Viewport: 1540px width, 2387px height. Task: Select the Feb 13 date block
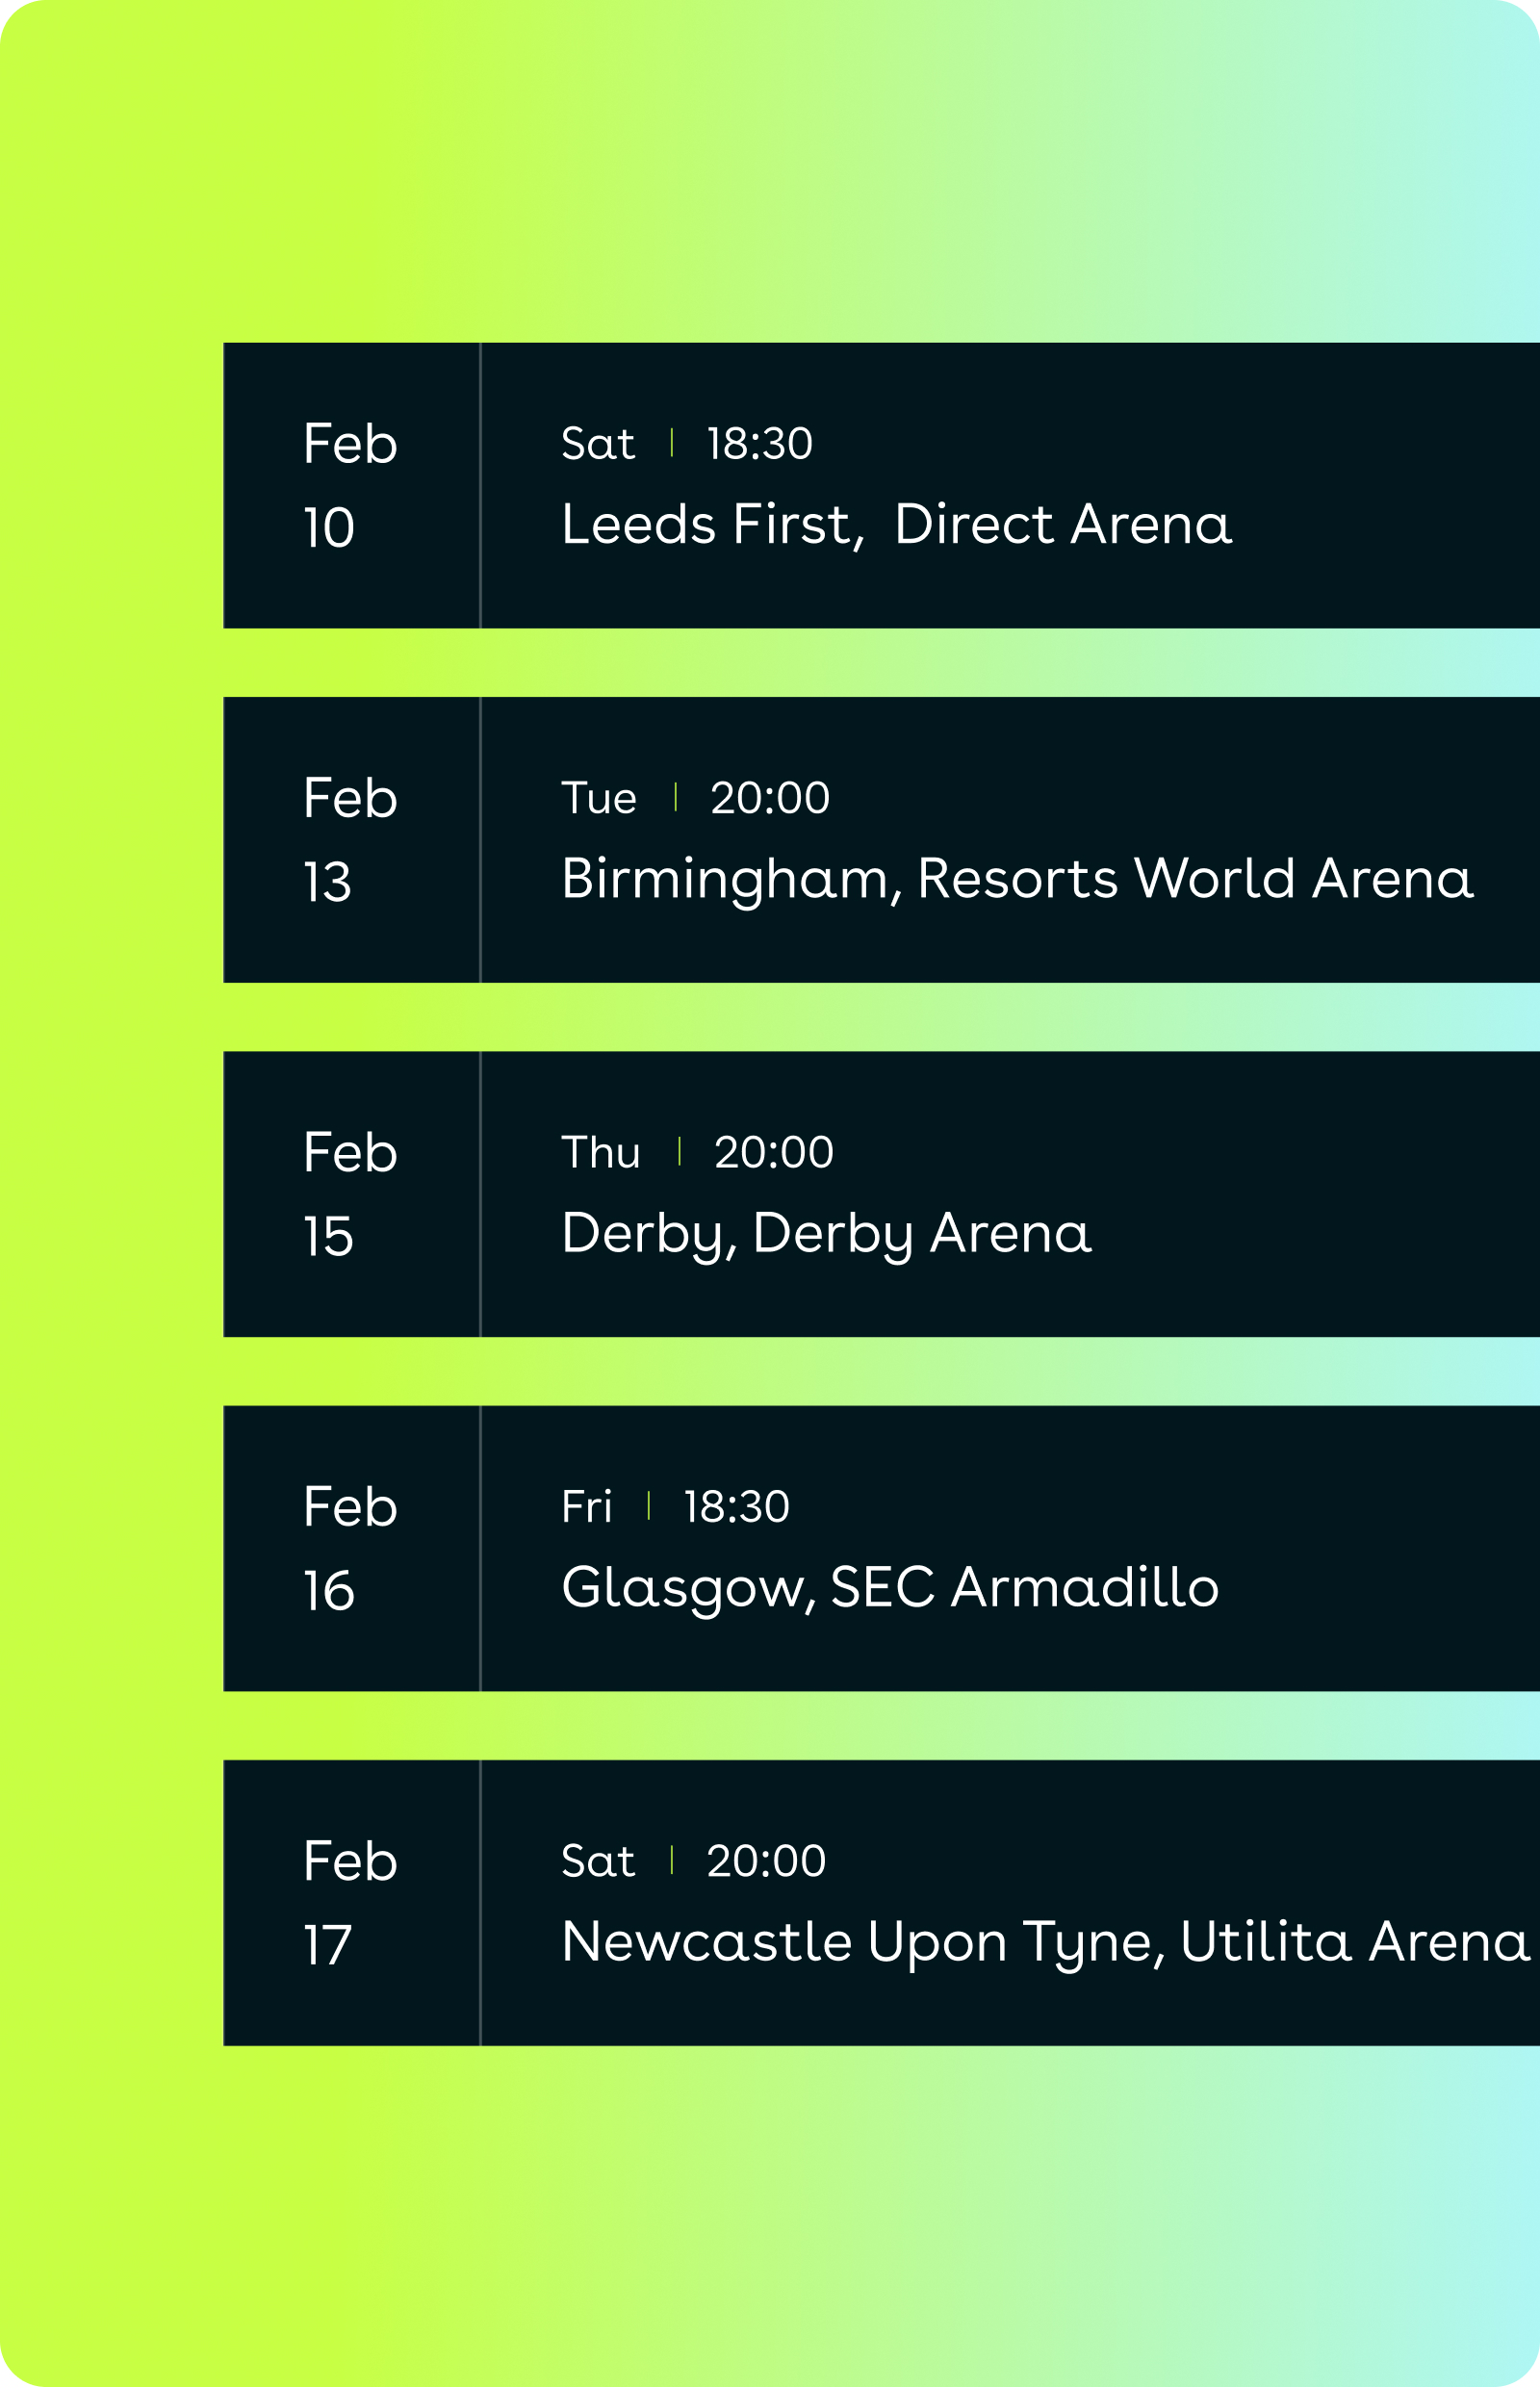click(x=351, y=840)
